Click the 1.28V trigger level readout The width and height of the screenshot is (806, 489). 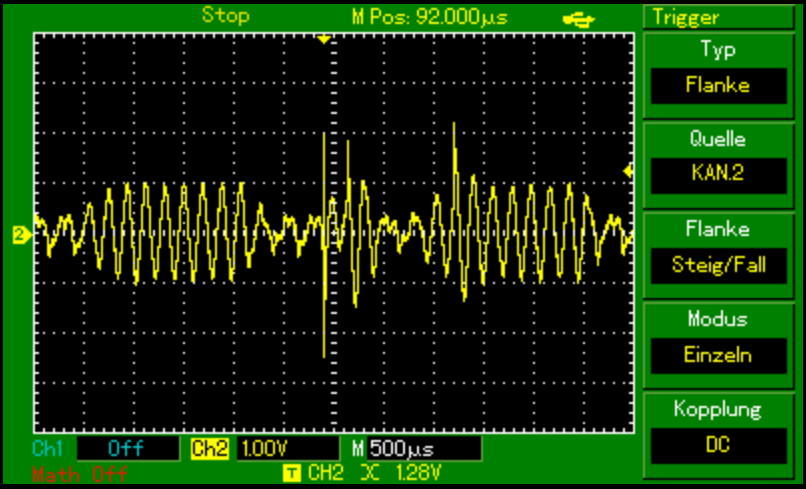418,471
